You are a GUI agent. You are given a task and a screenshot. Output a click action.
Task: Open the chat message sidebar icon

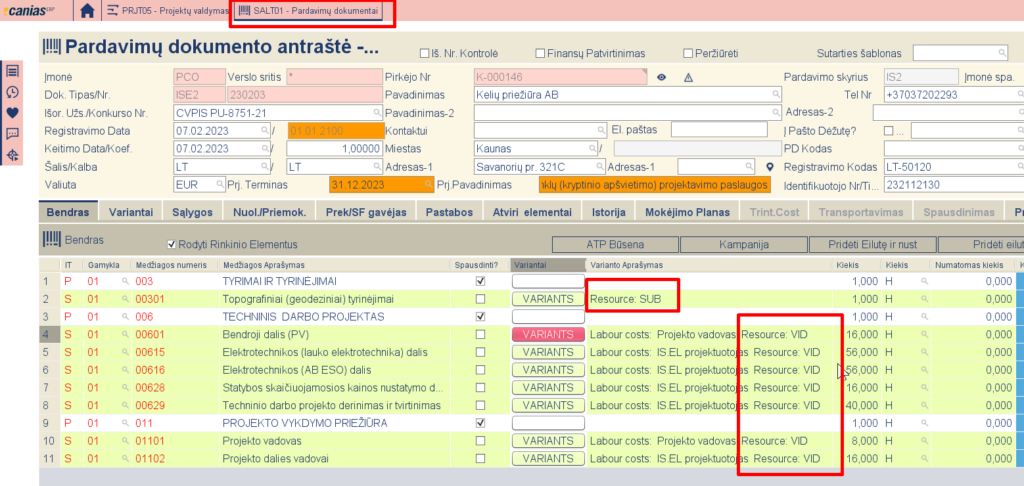coord(12,133)
